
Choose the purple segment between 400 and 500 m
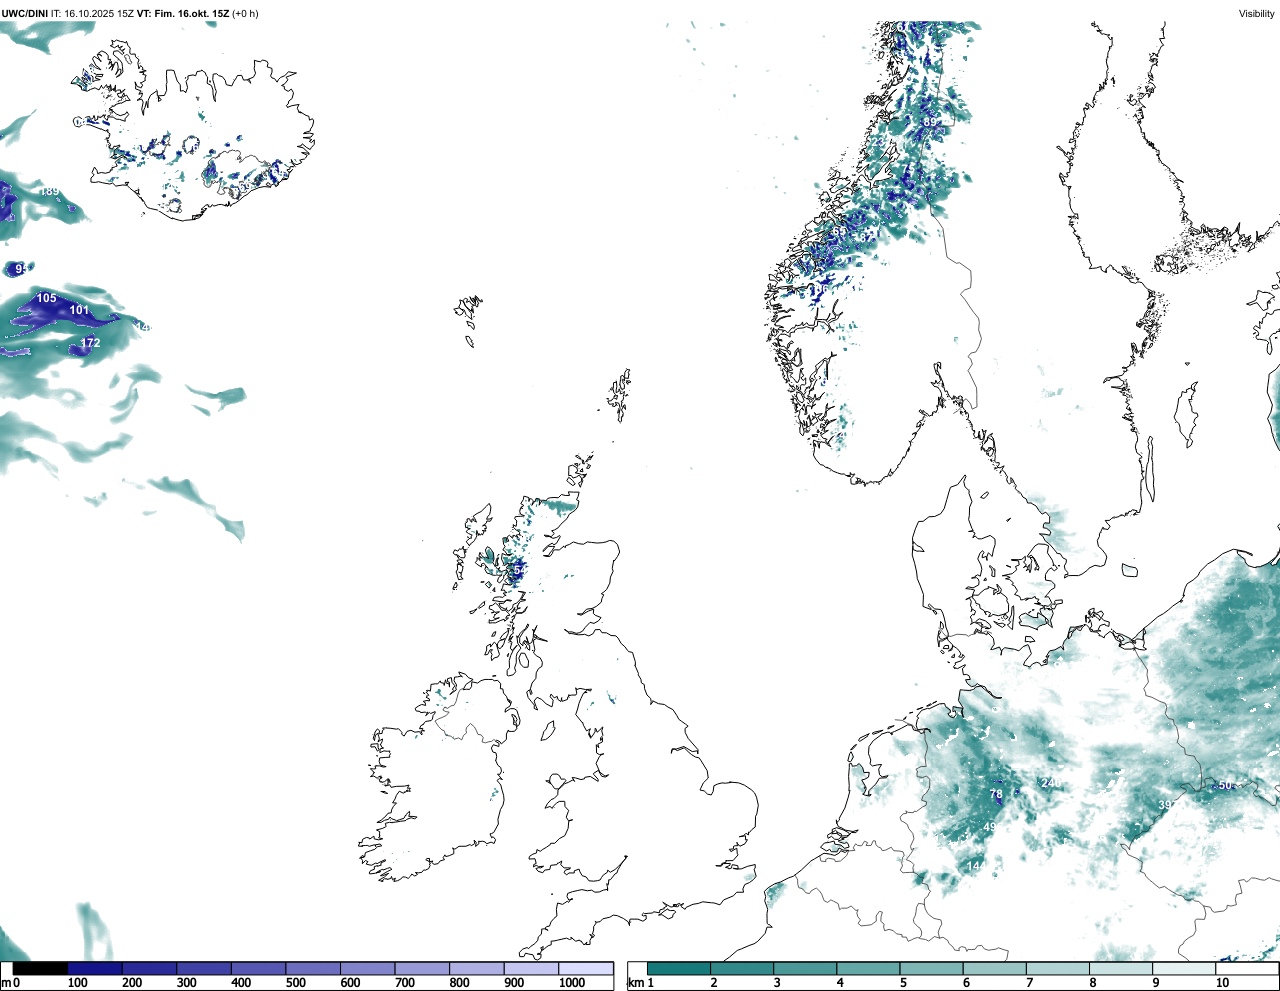coord(259,968)
